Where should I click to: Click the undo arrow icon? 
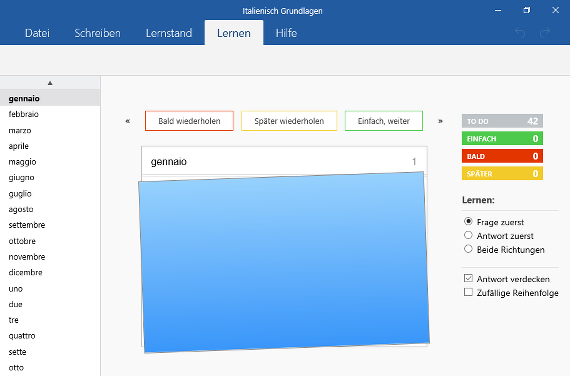[x=520, y=33]
